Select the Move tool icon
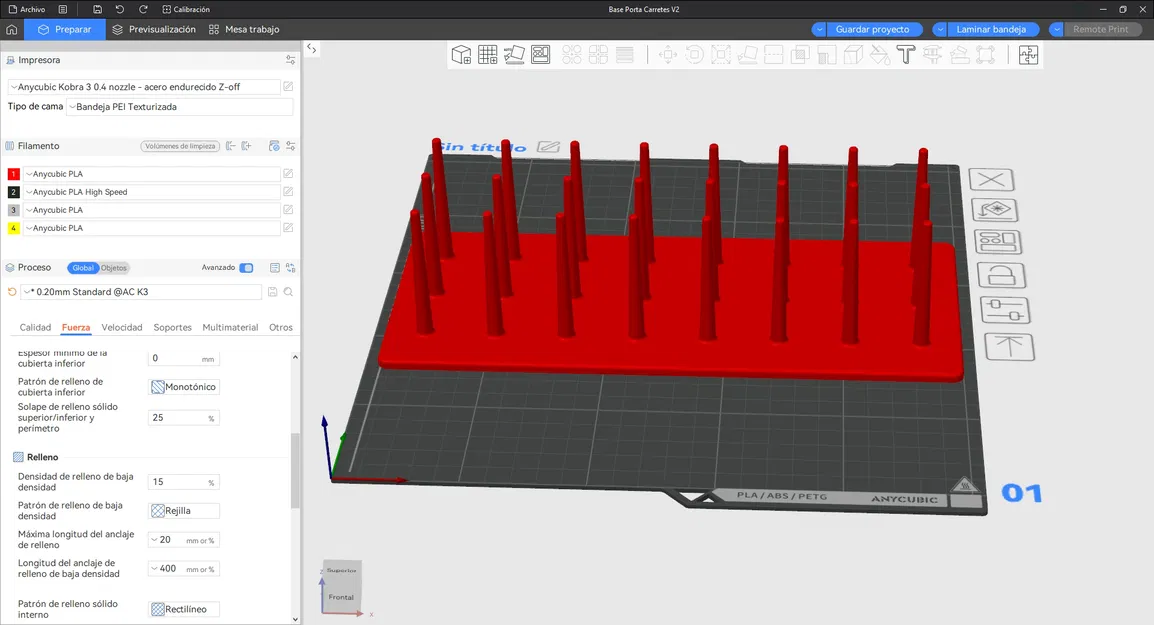Viewport: 1154px width, 625px height. (x=668, y=54)
